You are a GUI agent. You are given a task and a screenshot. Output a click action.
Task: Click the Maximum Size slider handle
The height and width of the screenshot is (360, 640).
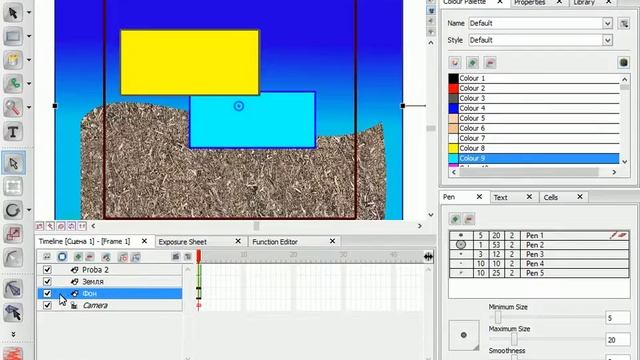(514, 339)
